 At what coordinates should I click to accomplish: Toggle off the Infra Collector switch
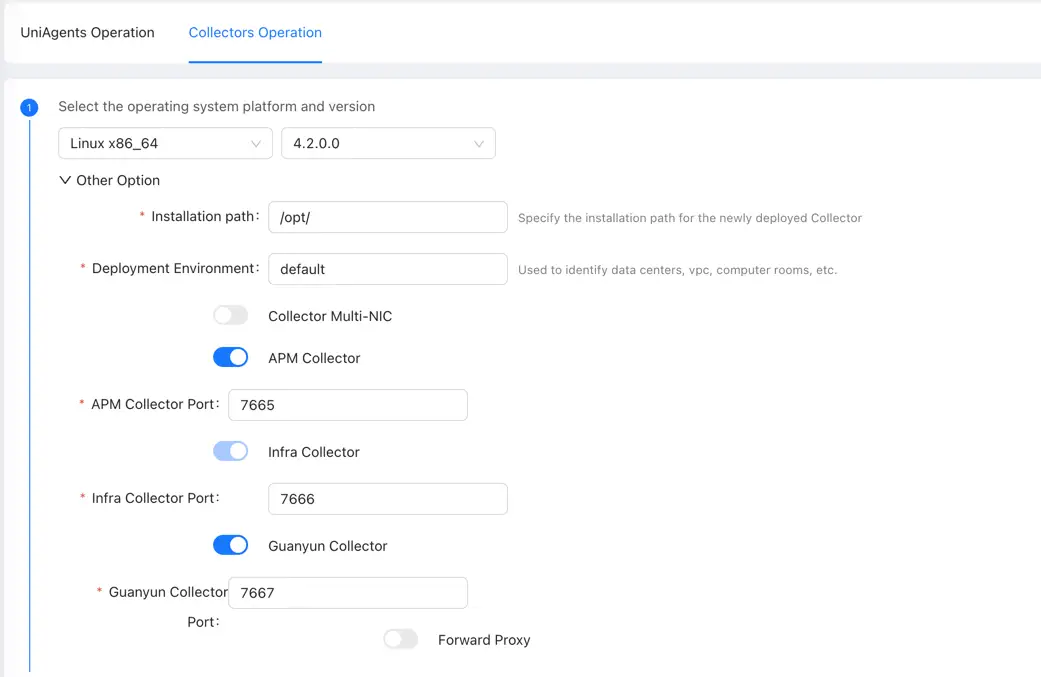pos(230,451)
